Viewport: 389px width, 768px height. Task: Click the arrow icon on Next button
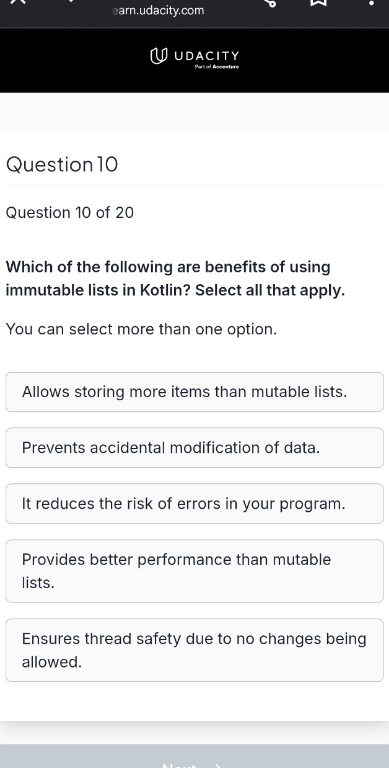tap(219, 766)
